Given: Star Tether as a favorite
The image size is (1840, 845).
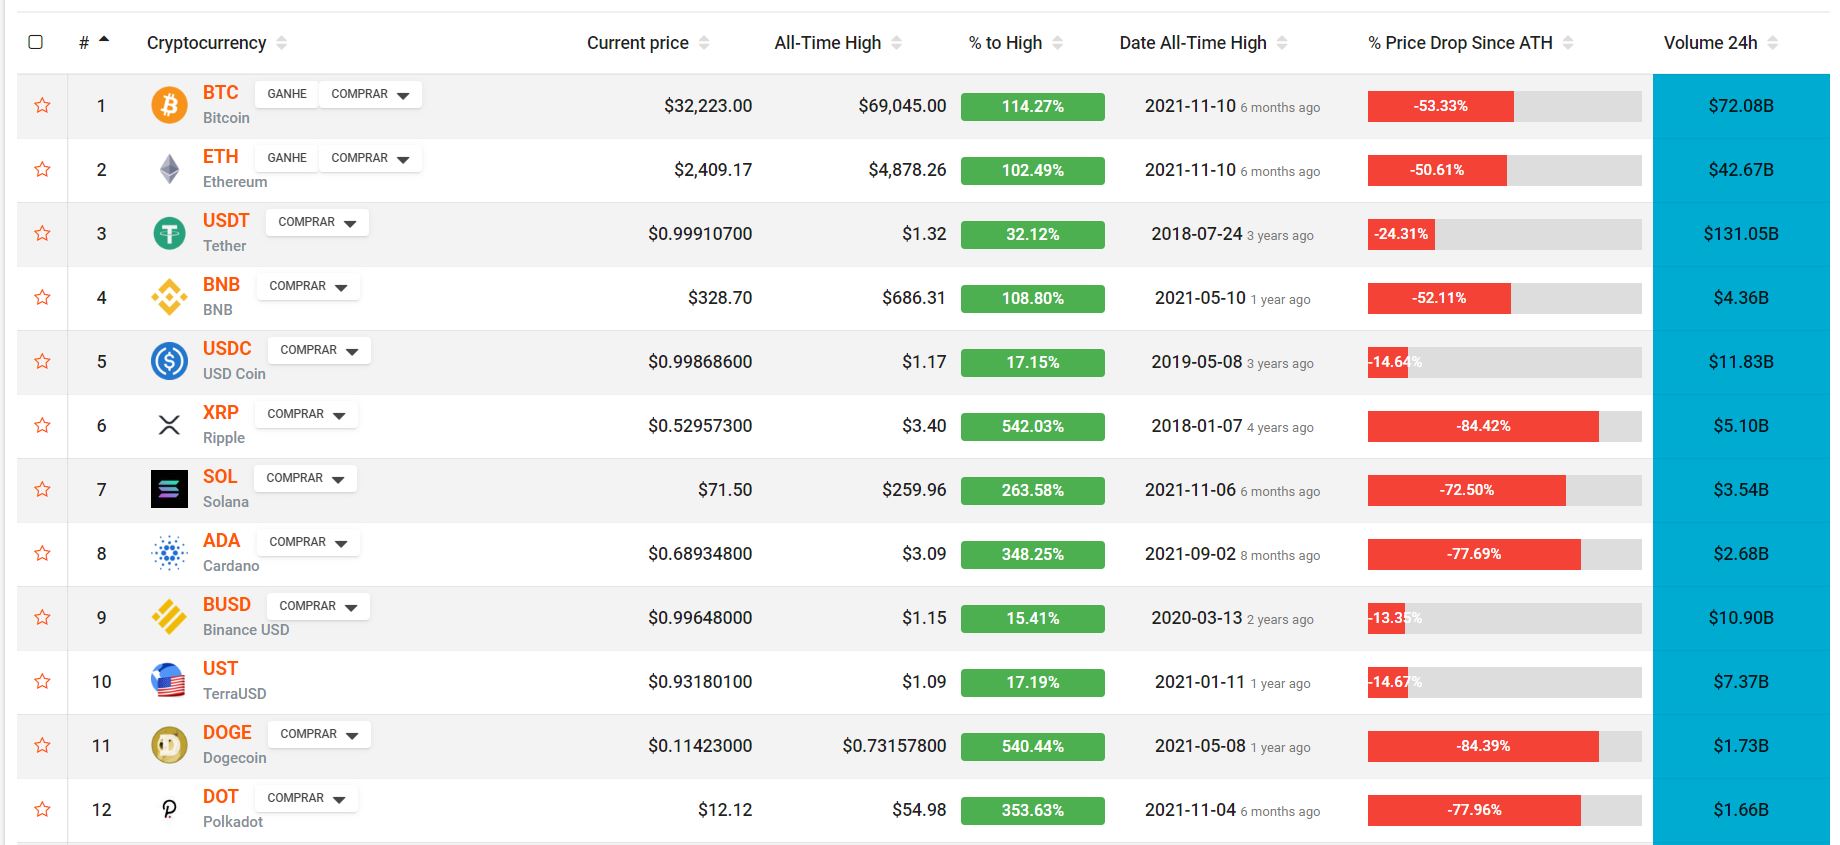Looking at the screenshot, I should tap(42, 233).
